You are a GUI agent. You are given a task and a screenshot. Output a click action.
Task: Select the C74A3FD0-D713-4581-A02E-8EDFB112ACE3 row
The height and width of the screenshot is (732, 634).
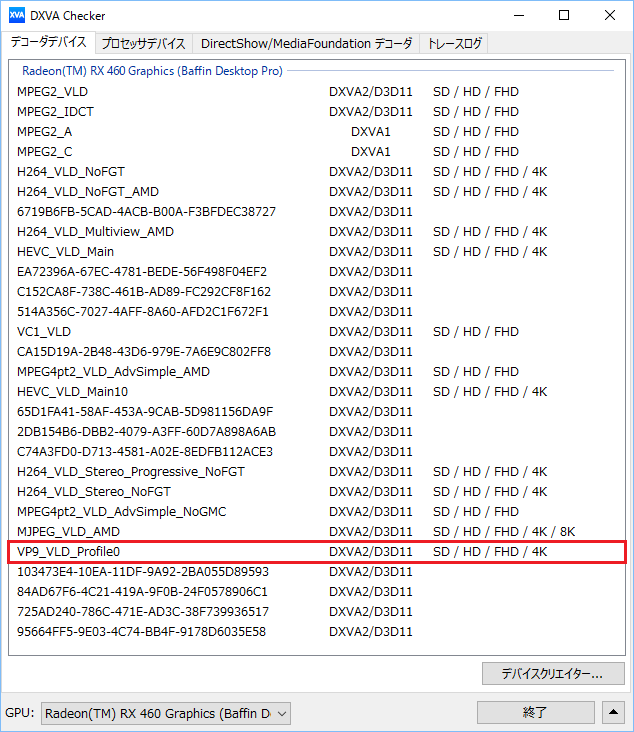click(x=317, y=452)
